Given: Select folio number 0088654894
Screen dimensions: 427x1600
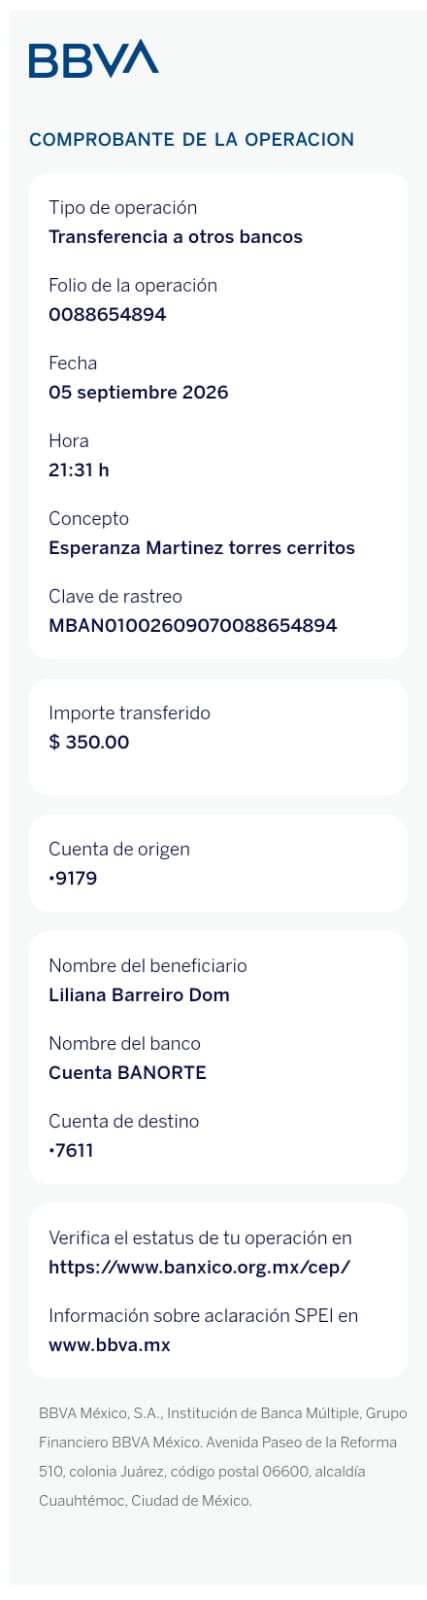Looking at the screenshot, I should coord(107,315).
